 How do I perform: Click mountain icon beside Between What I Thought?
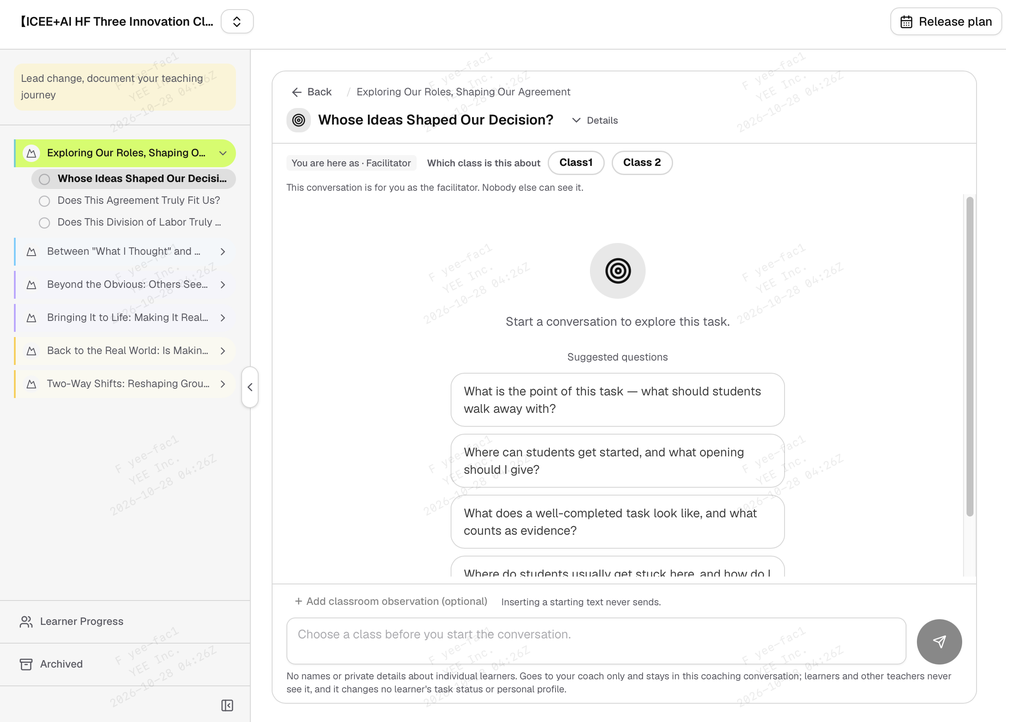pyautogui.click(x=31, y=252)
